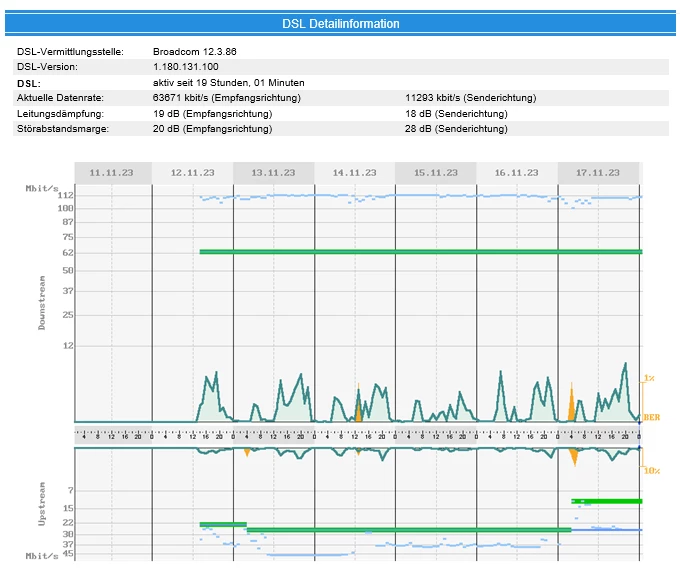Select 20 dB Empfangsrichtung value
The width and height of the screenshot is (680, 572).
[212, 129]
